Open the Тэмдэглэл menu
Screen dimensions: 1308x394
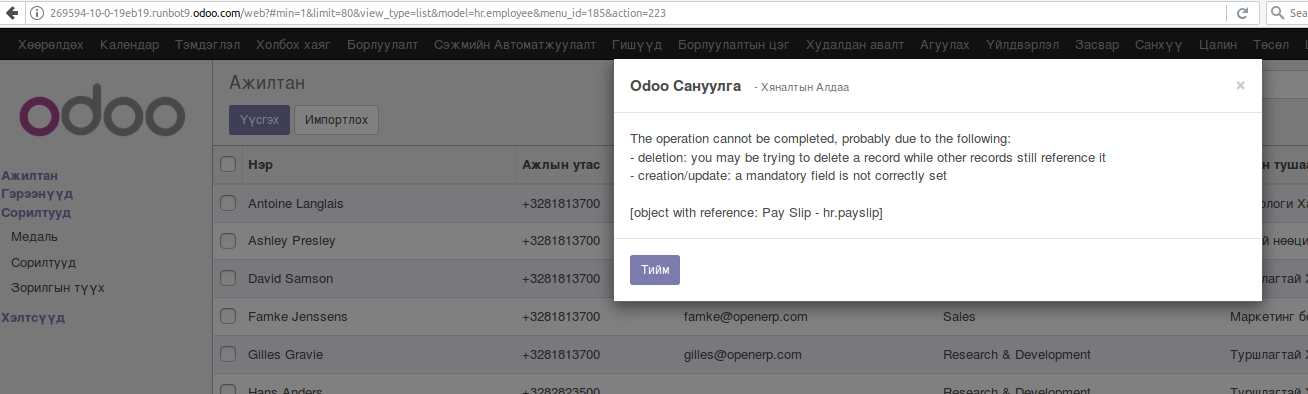[x=207, y=45]
